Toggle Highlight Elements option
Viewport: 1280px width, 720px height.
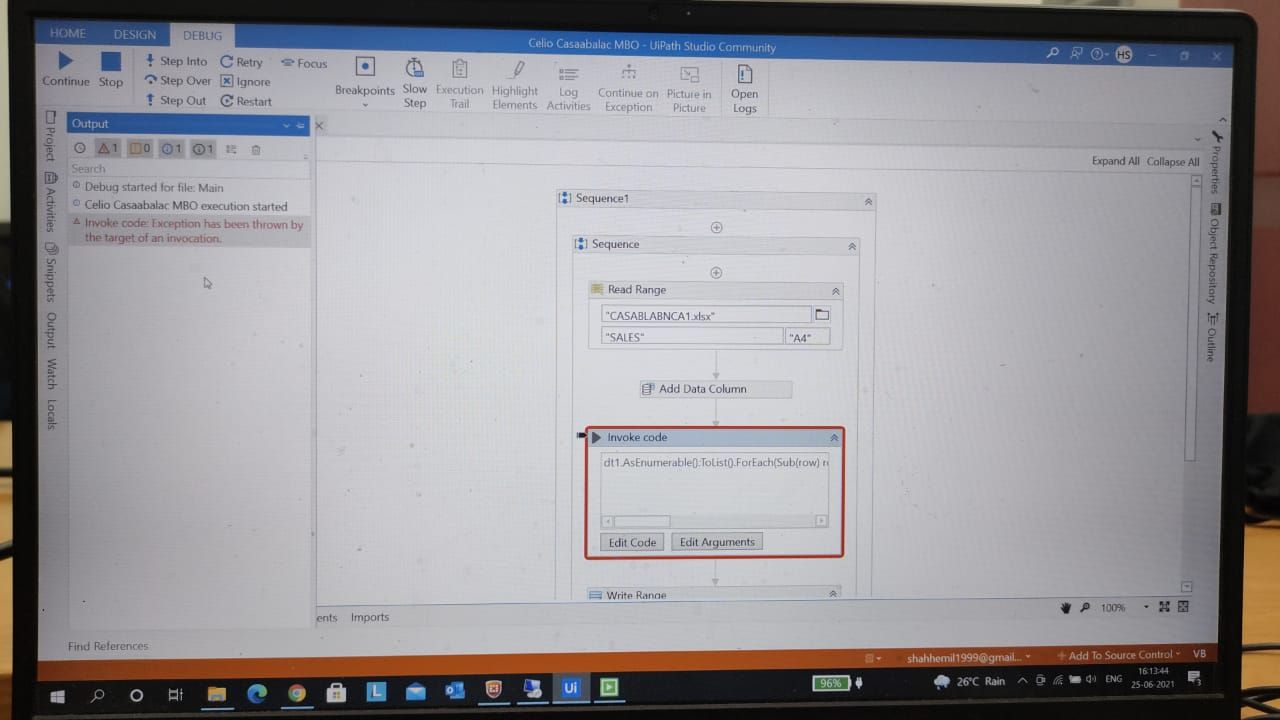(x=515, y=84)
